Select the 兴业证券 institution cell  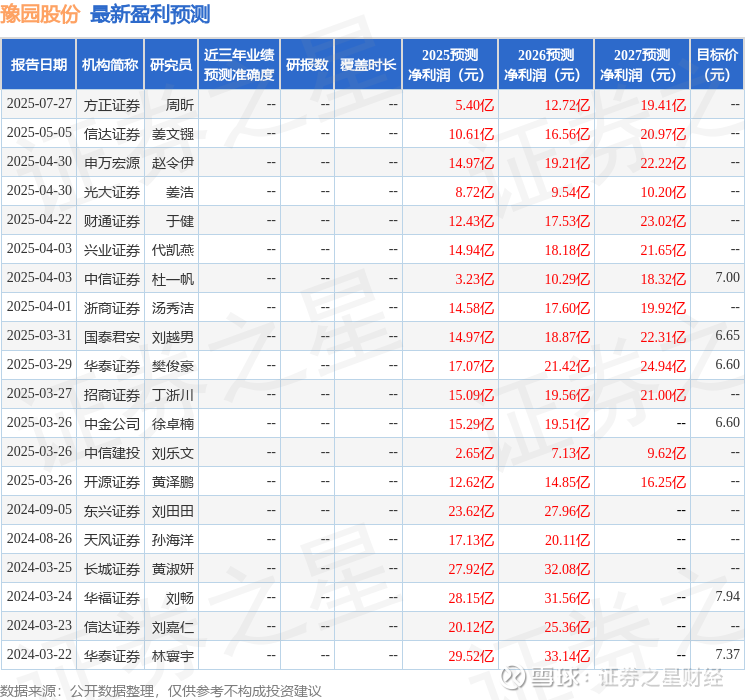[112, 250]
